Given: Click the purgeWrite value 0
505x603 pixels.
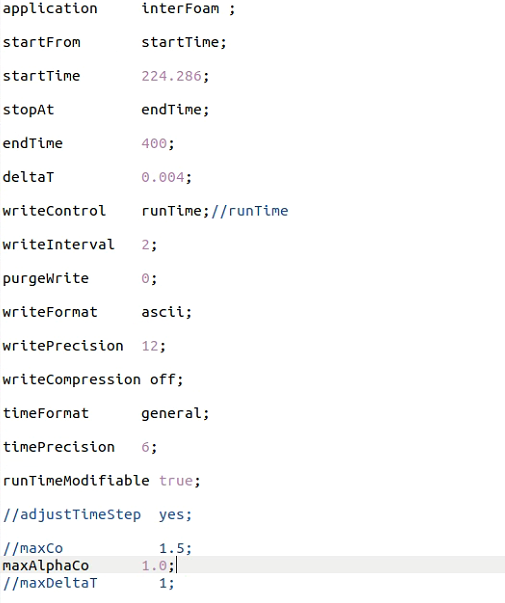Looking at the screenshot, I should pos(146,278).
